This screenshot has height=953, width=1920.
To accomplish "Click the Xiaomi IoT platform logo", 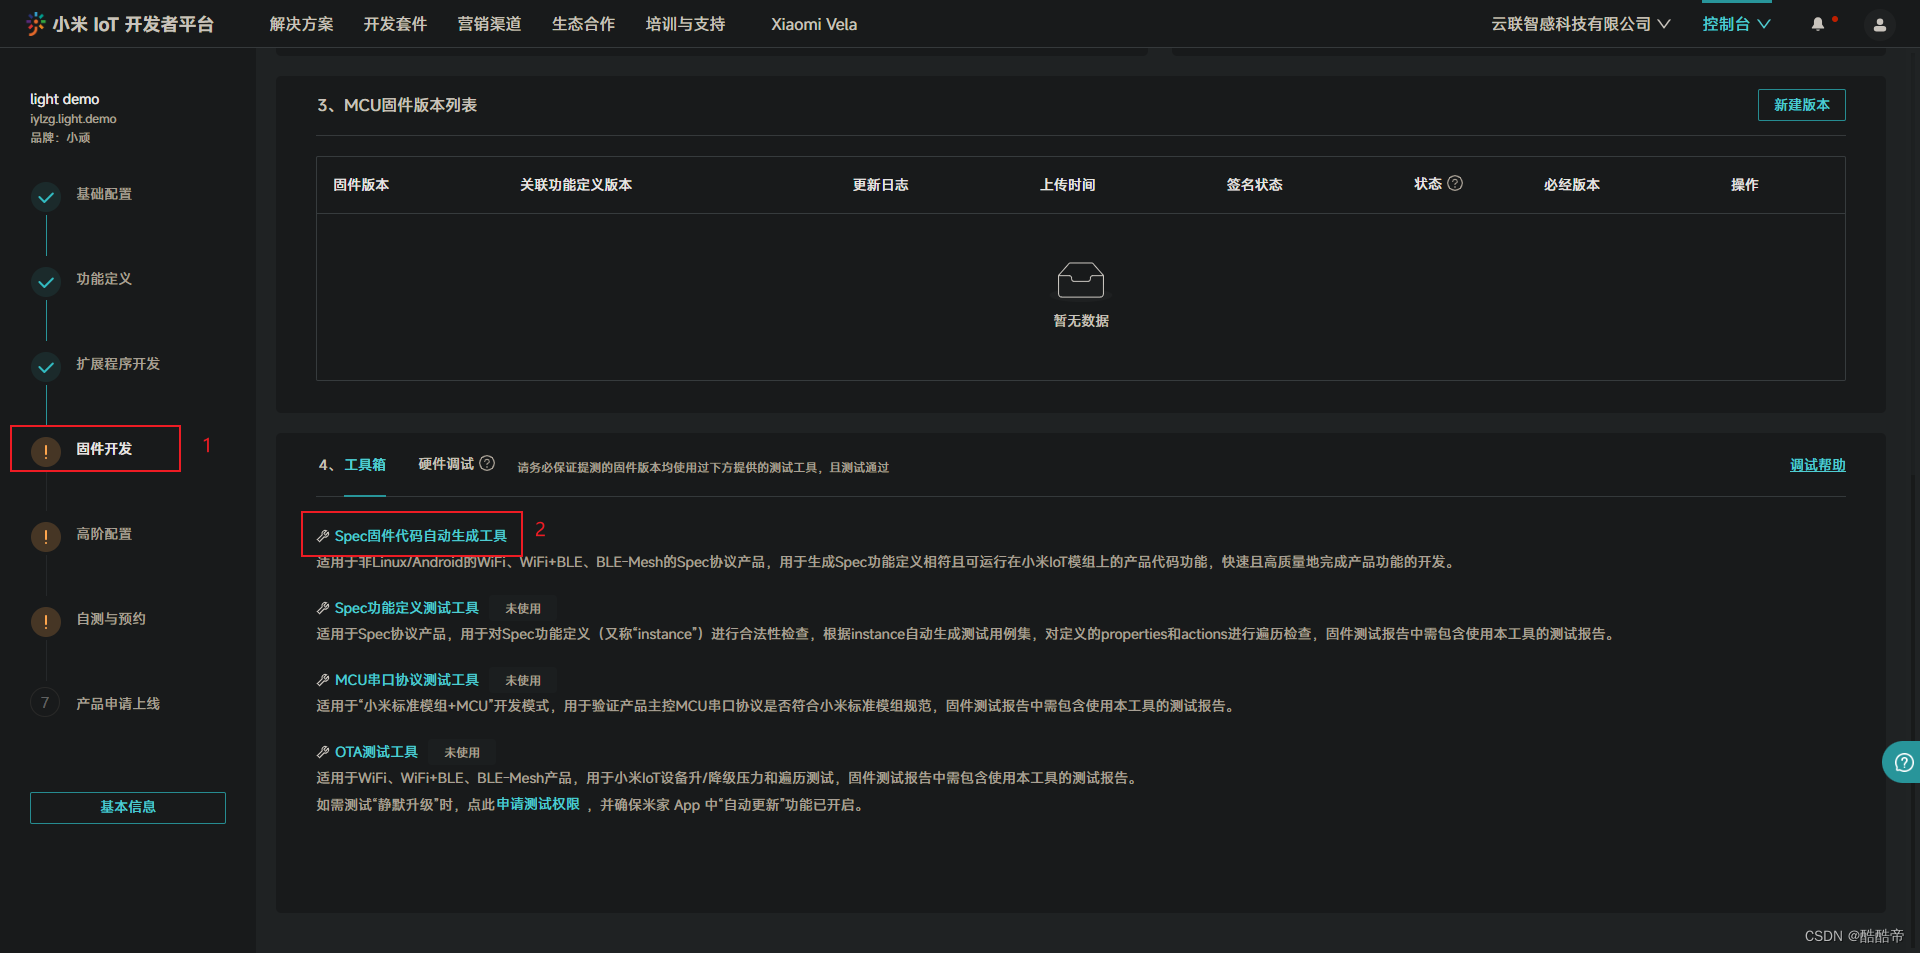I will click(119, 24).
